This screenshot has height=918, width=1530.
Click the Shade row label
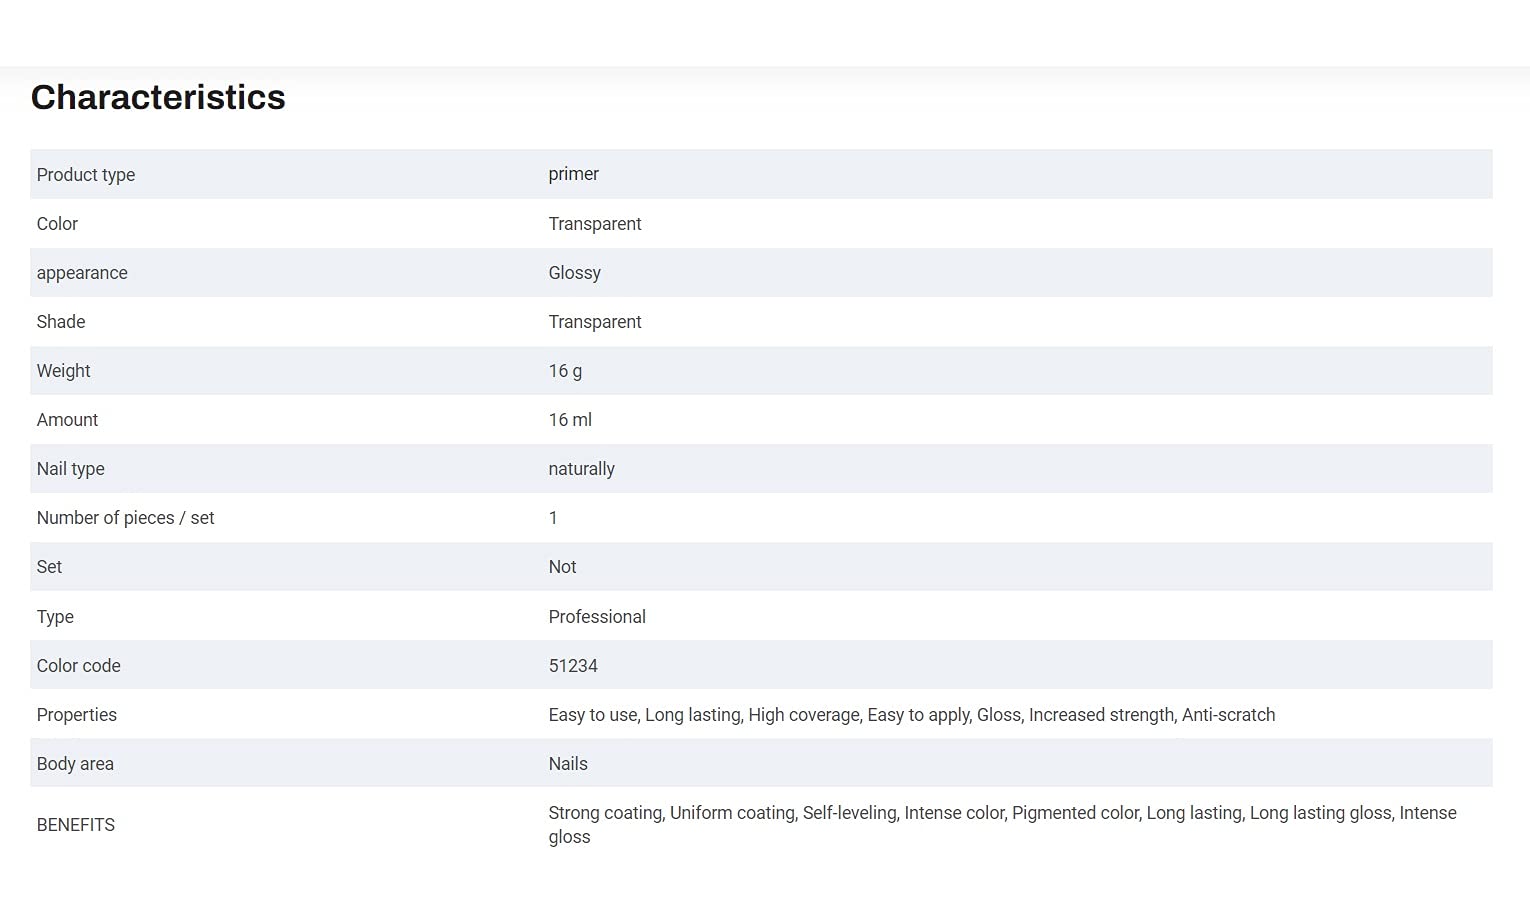[61, 322]
